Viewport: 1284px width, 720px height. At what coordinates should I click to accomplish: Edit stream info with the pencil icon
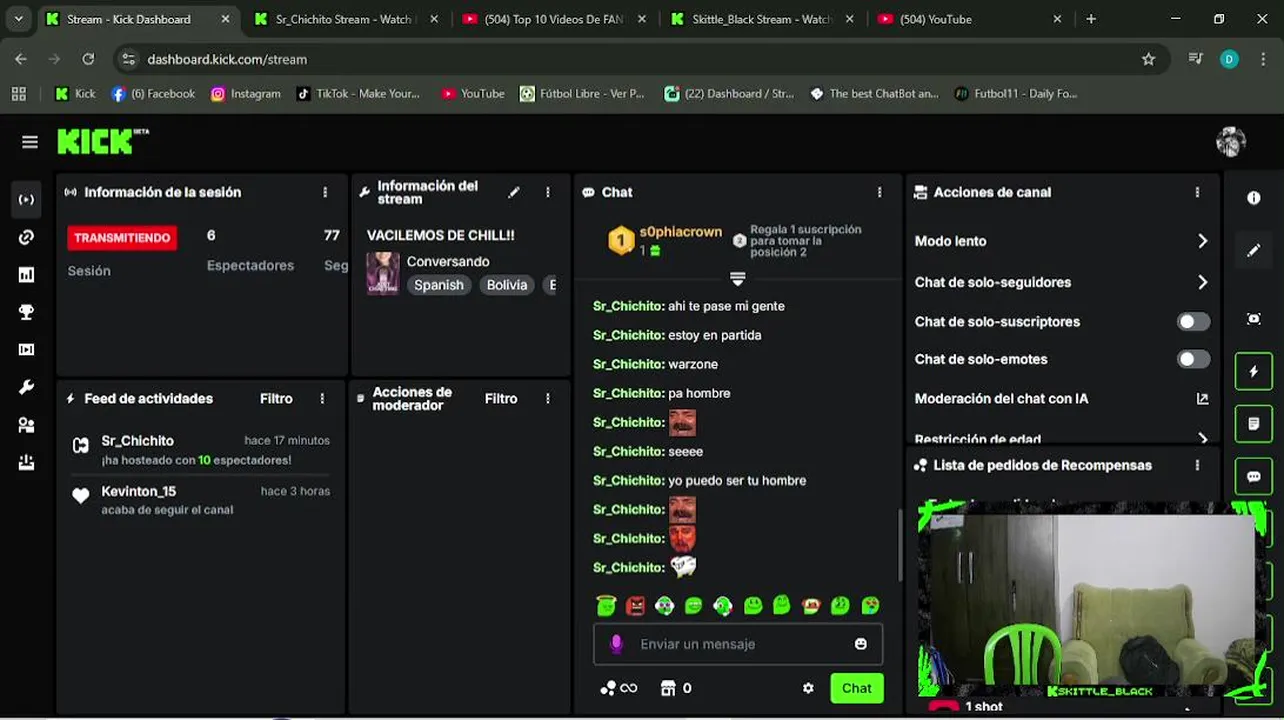click(514, 192)
